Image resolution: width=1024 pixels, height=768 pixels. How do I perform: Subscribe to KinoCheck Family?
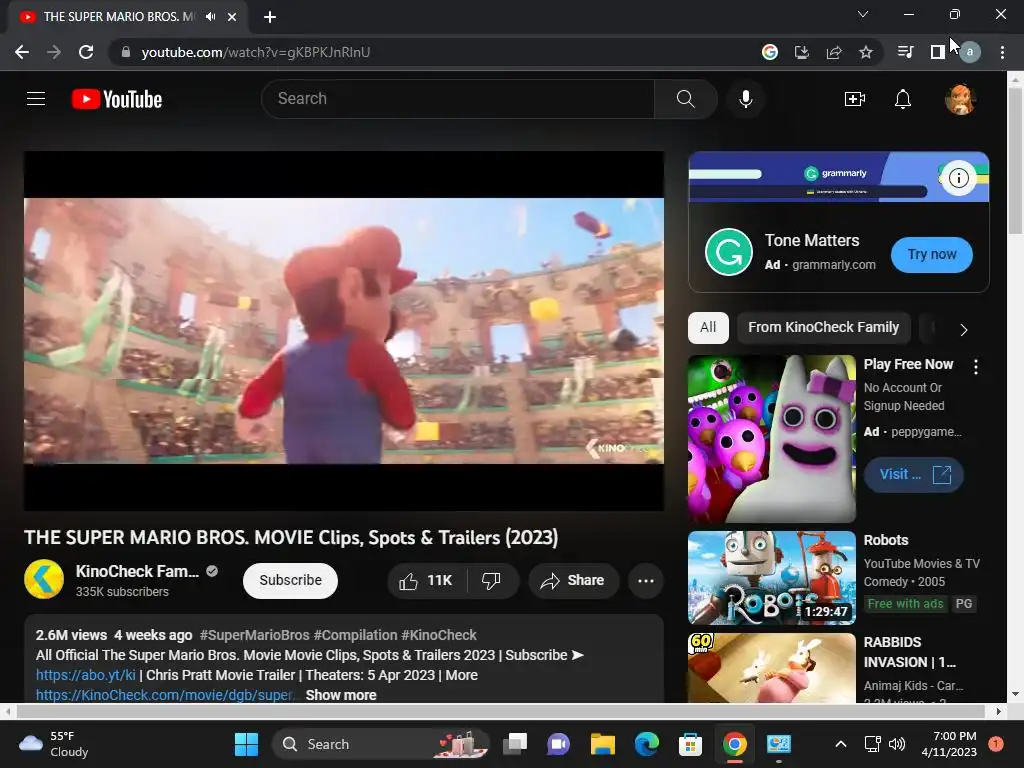point(290,581)
